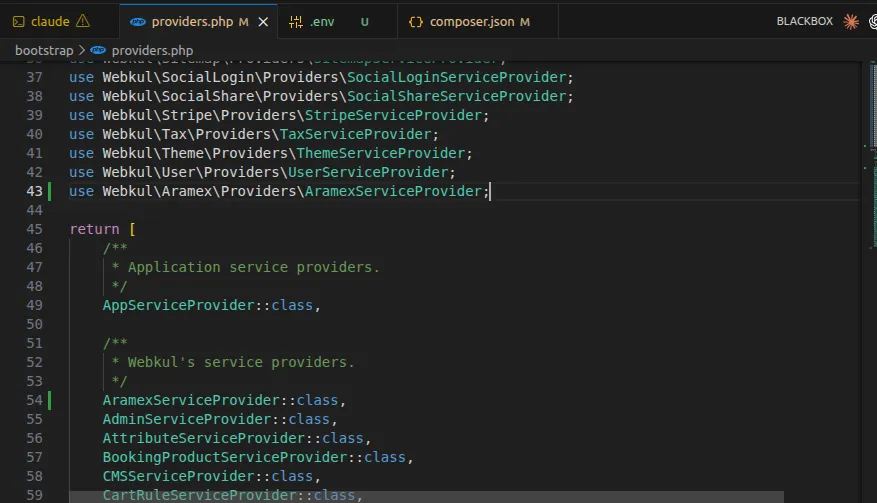Image resolution: width=877 pixels, height=503 pixels.
Task: Click ThemeServiceProvider on line 41
Action: (x=381, y=153)
